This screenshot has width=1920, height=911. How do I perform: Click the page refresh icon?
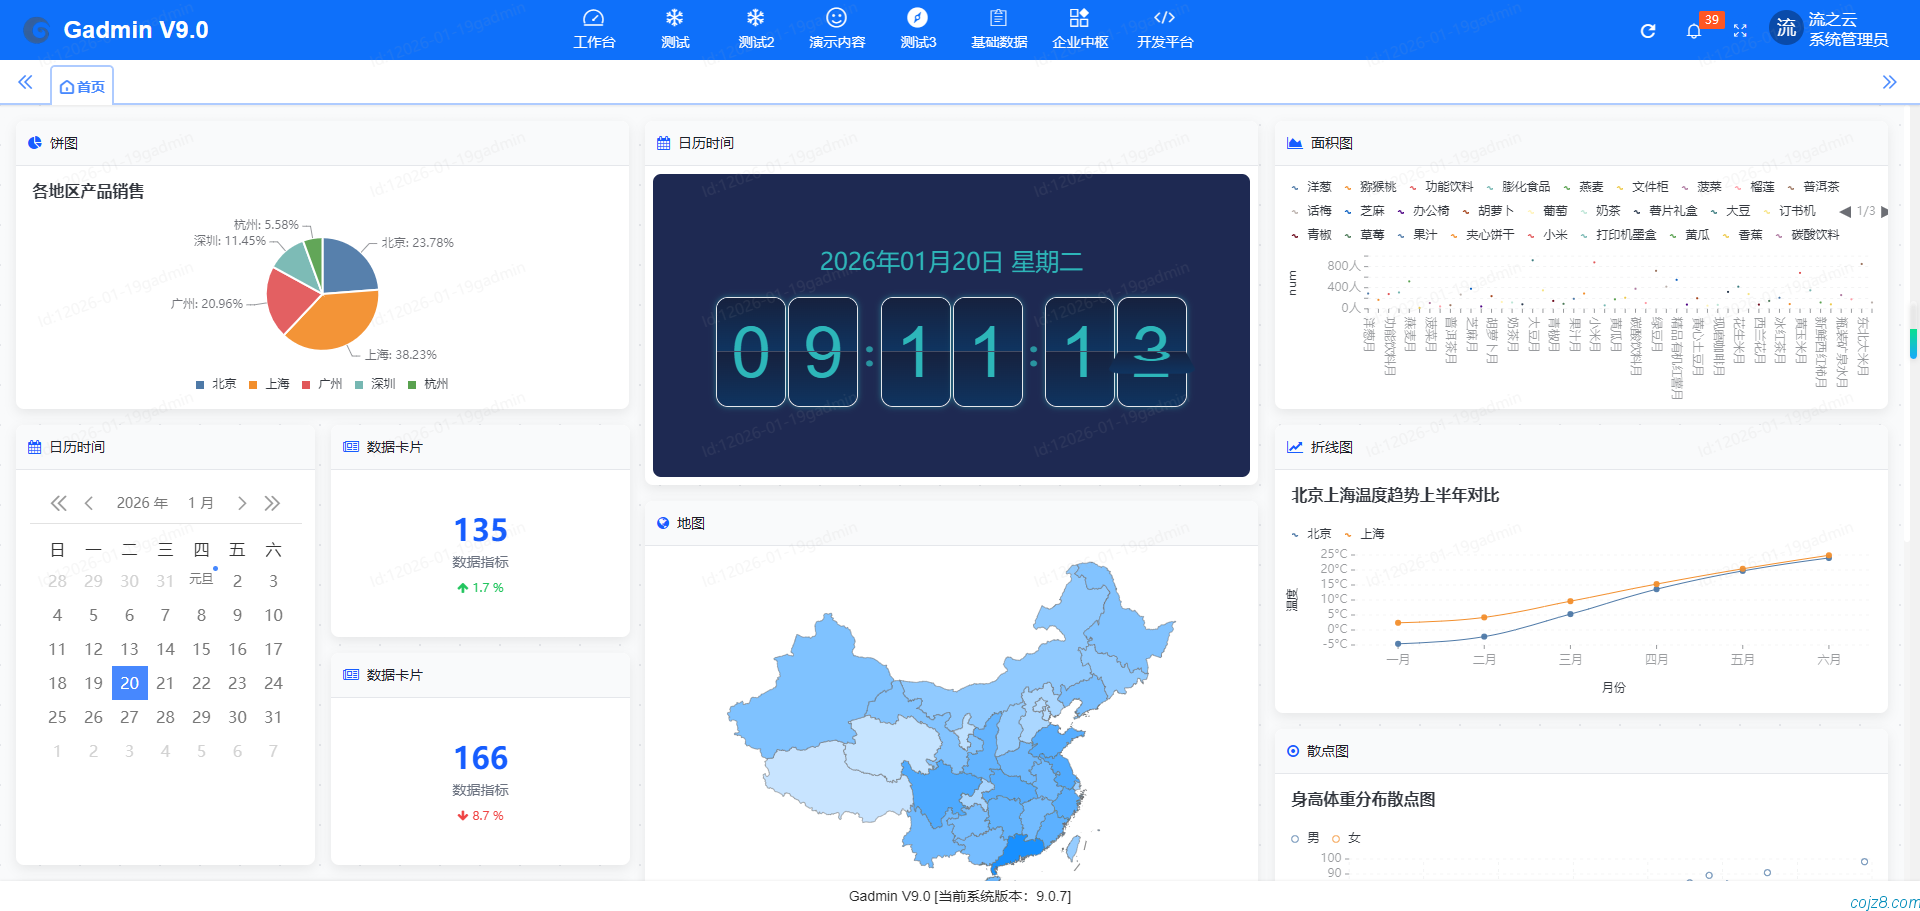click(1647, 31)
